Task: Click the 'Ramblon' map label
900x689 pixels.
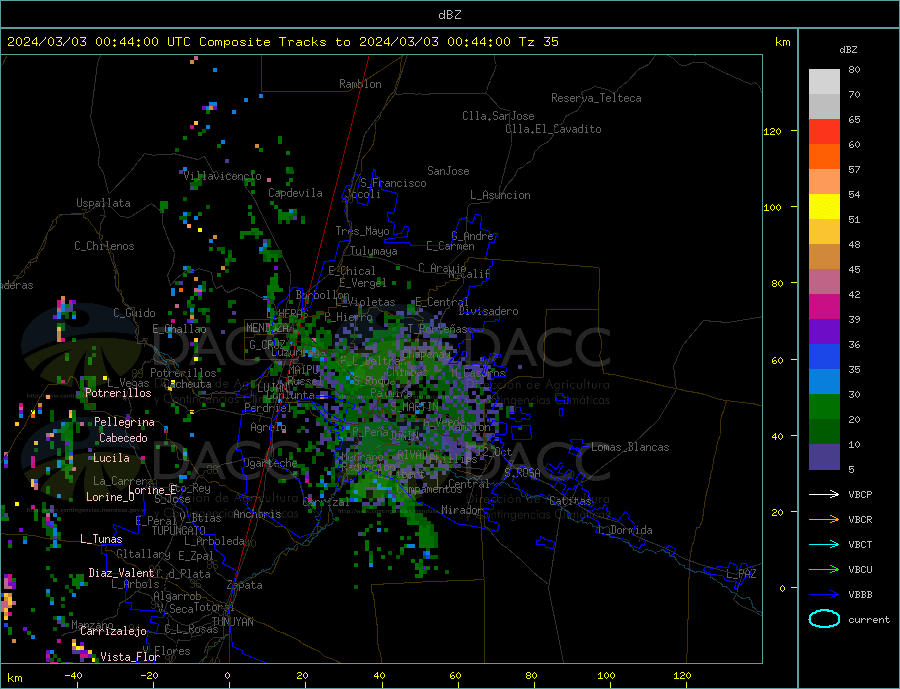Action: (360, 84)
